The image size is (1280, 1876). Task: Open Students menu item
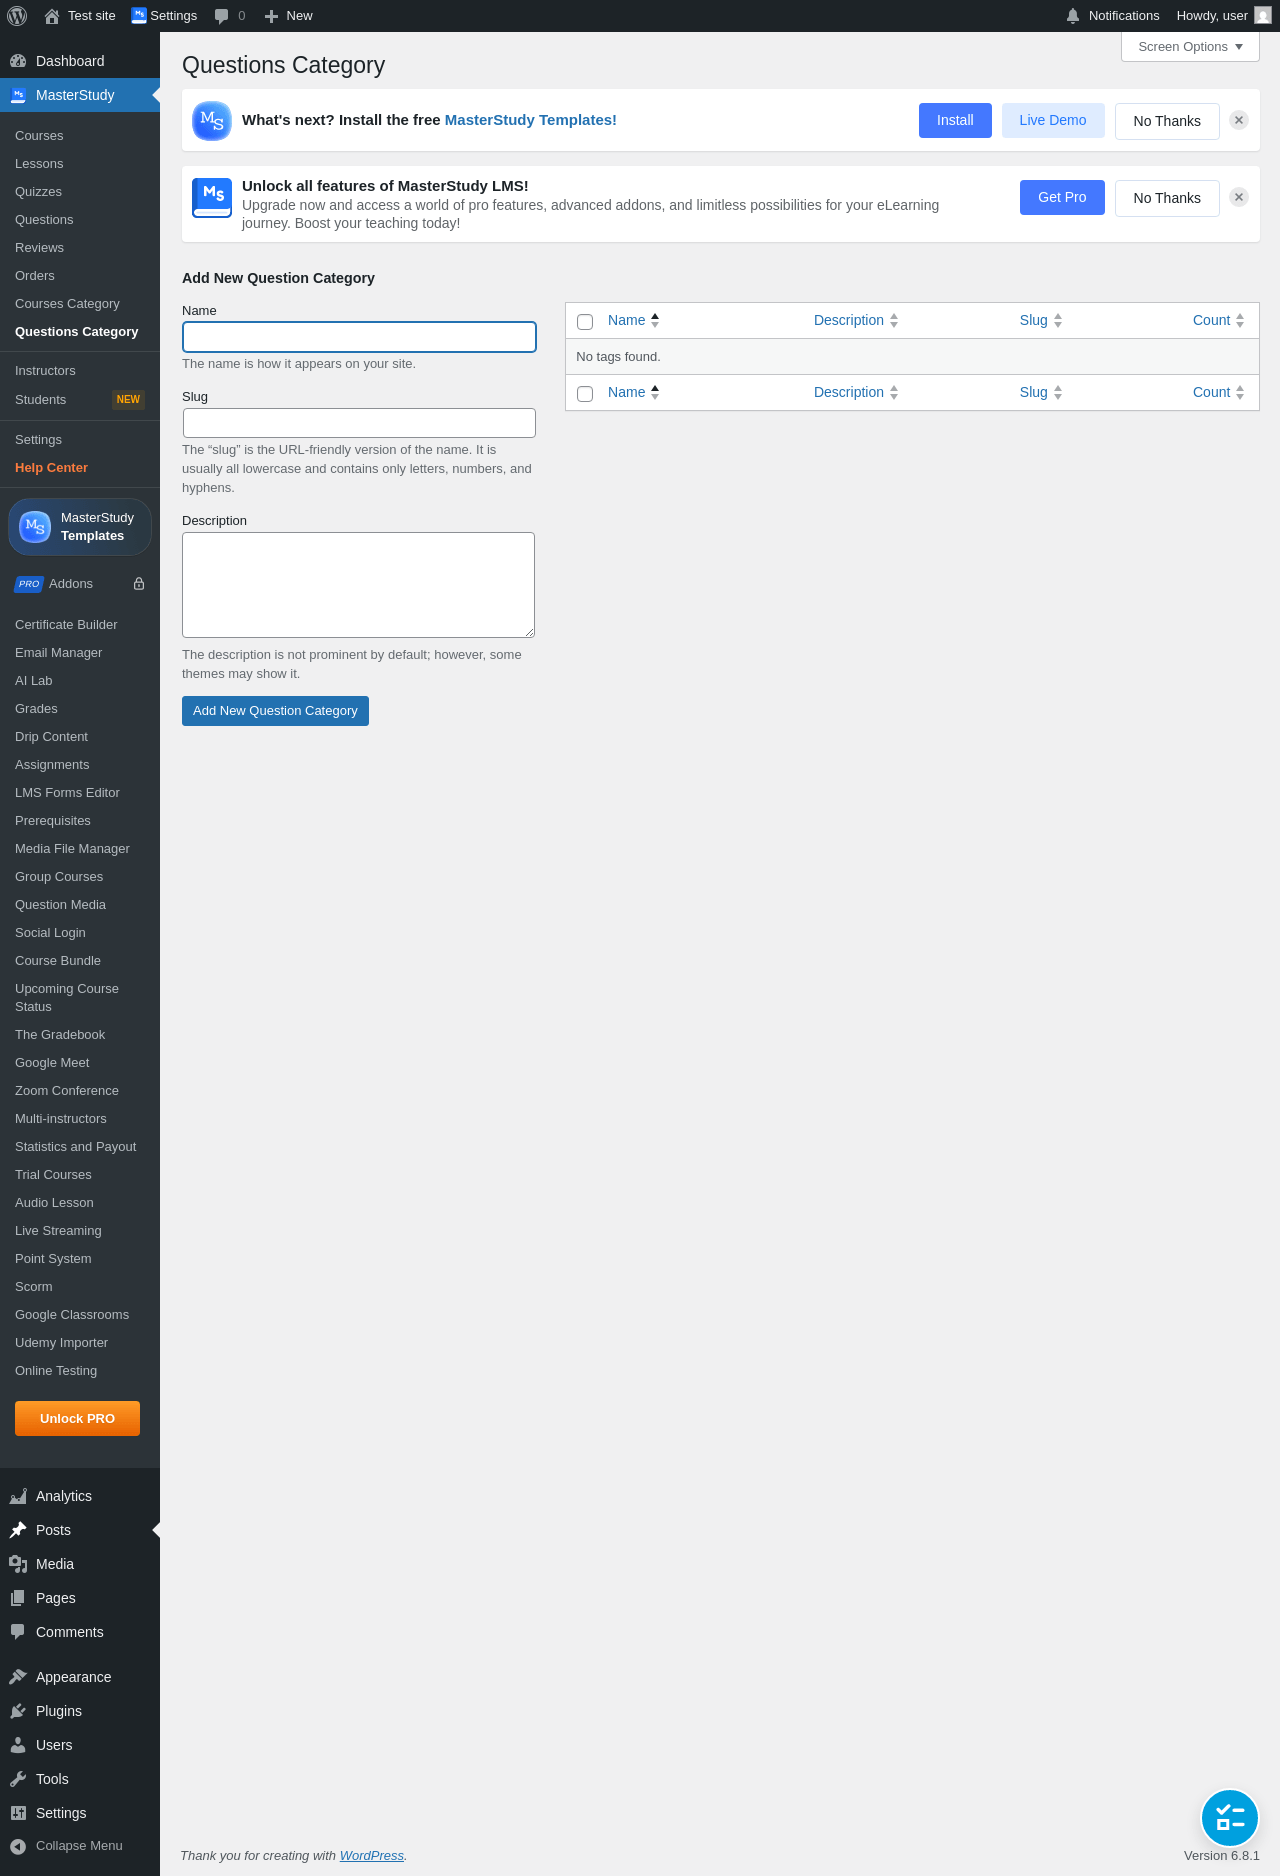point(40,400)
